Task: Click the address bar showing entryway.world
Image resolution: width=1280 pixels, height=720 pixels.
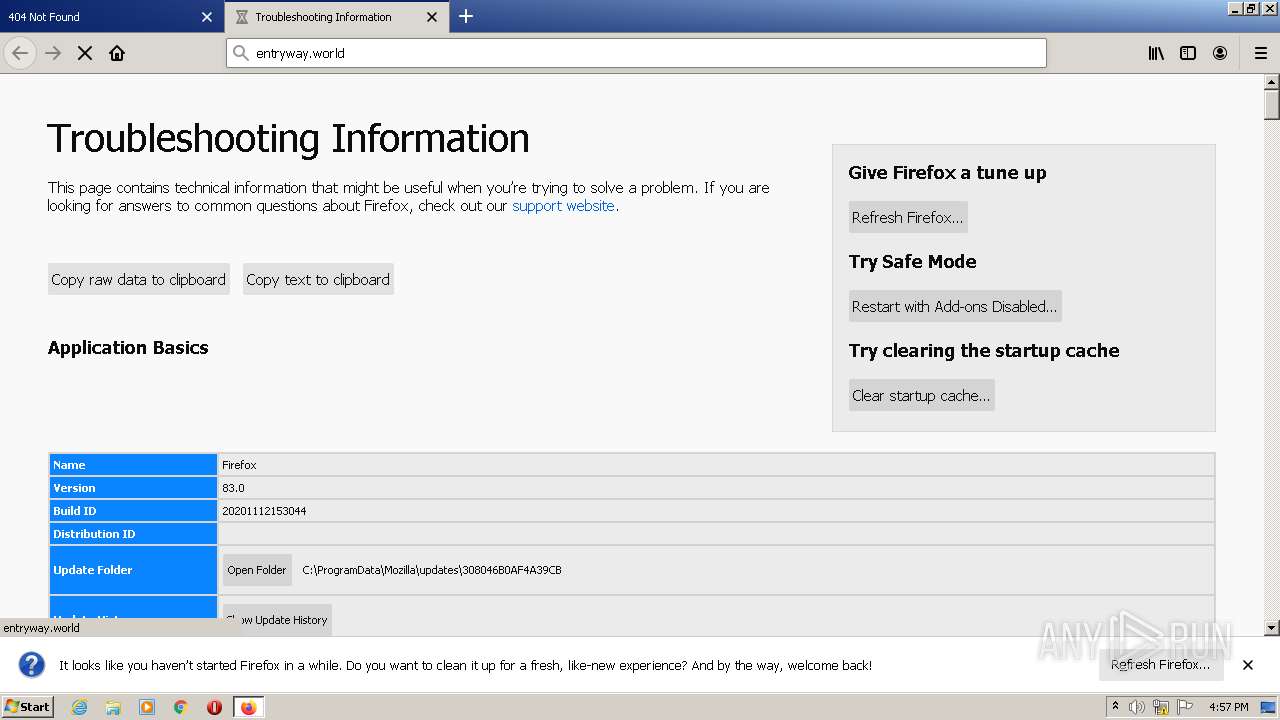Action: [x=636, y=53]
